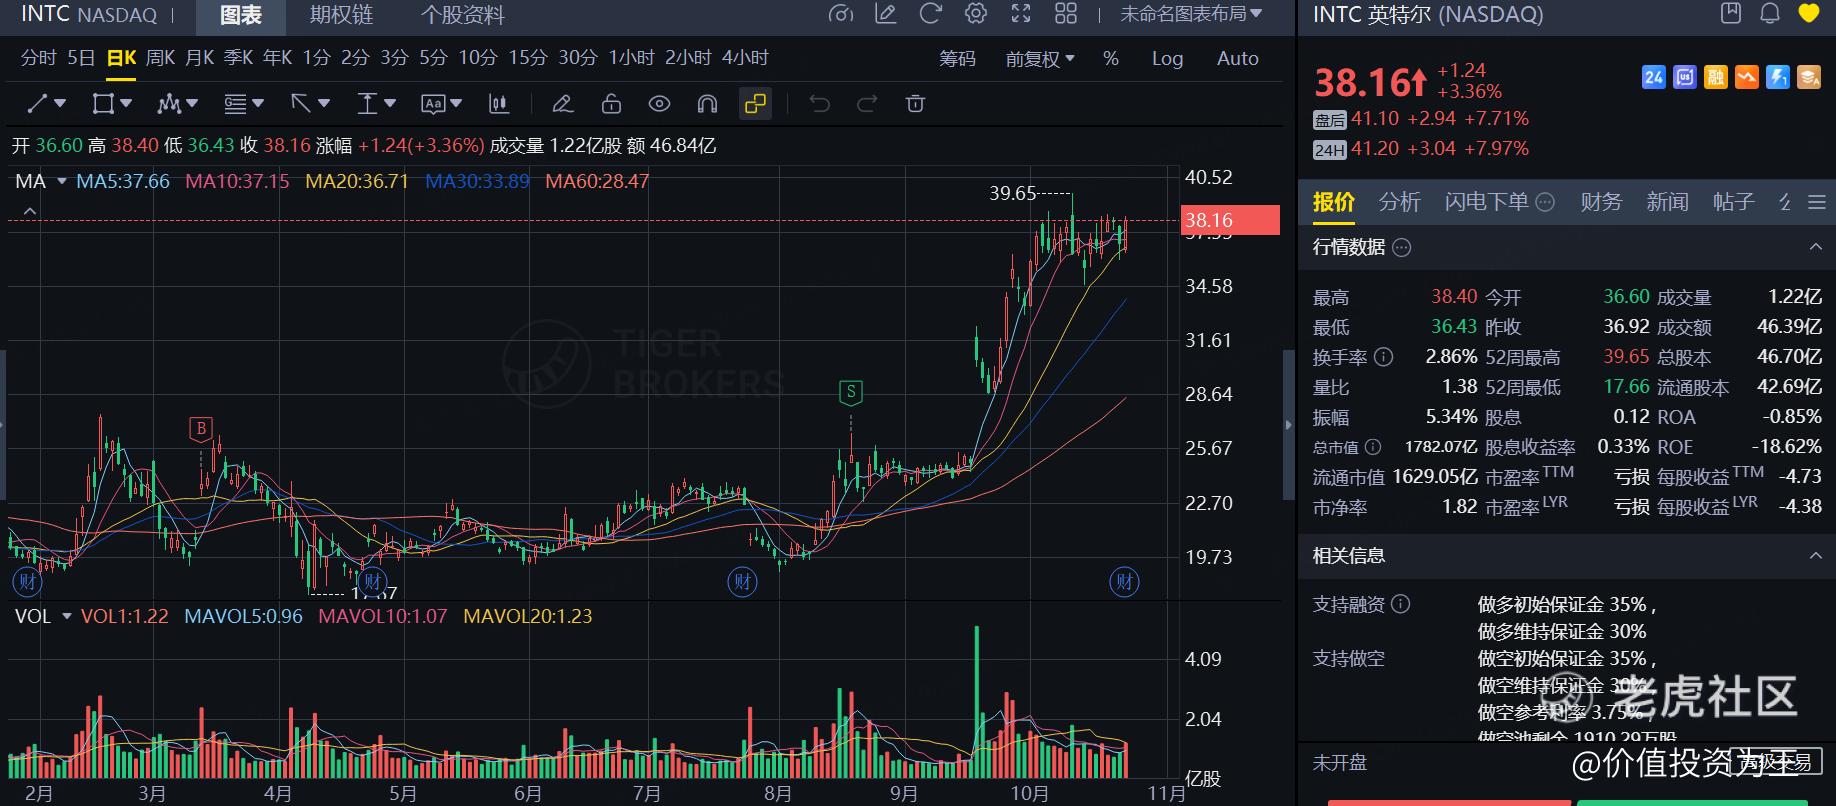Click the fullscreen expand icon
This screenshot has width=1836, height=806.
[x=1021, y=14]
